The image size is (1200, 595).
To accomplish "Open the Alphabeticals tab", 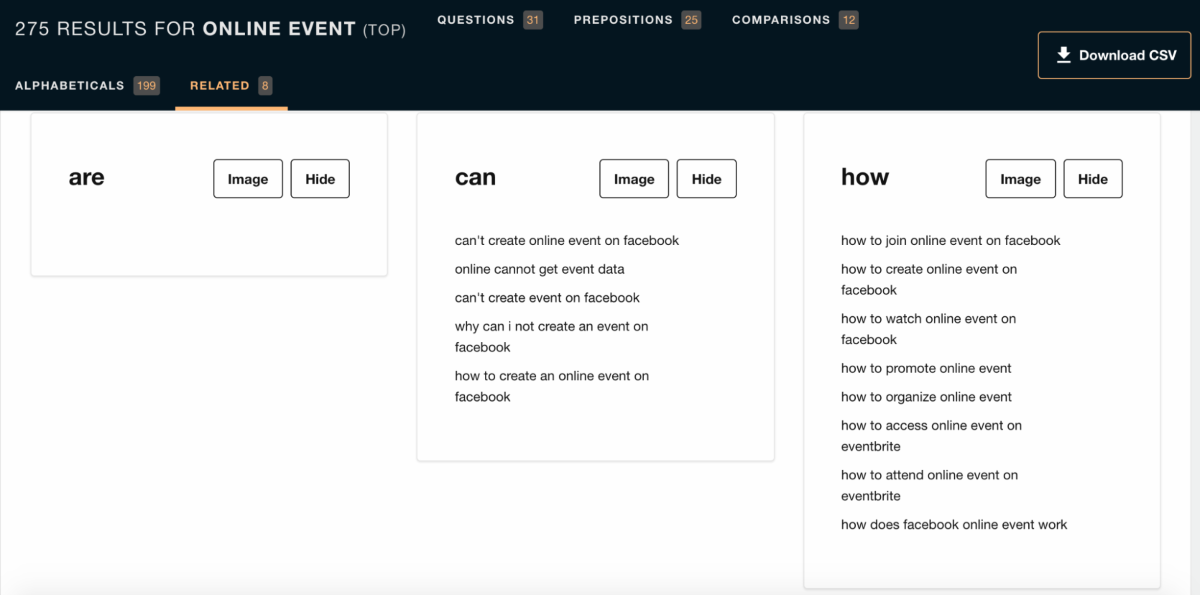I will point(87,86).
